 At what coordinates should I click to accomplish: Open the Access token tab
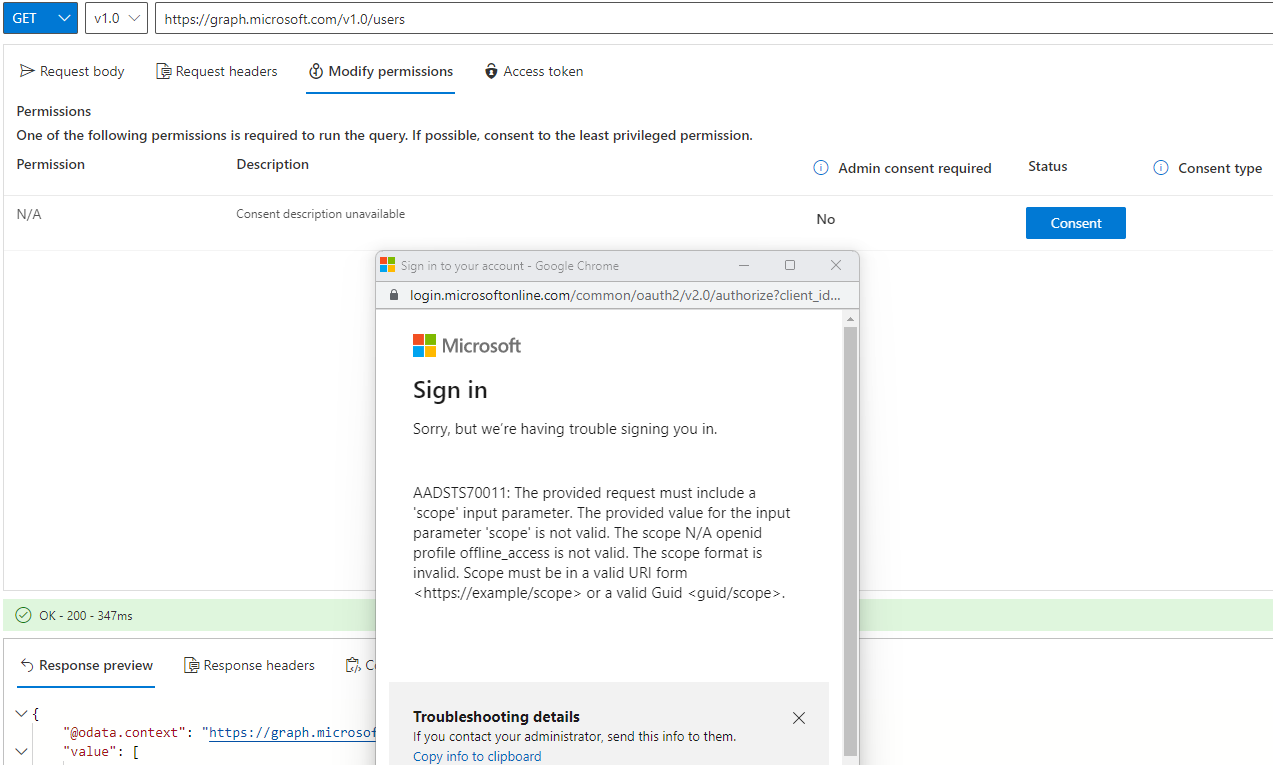pos(533,71)
